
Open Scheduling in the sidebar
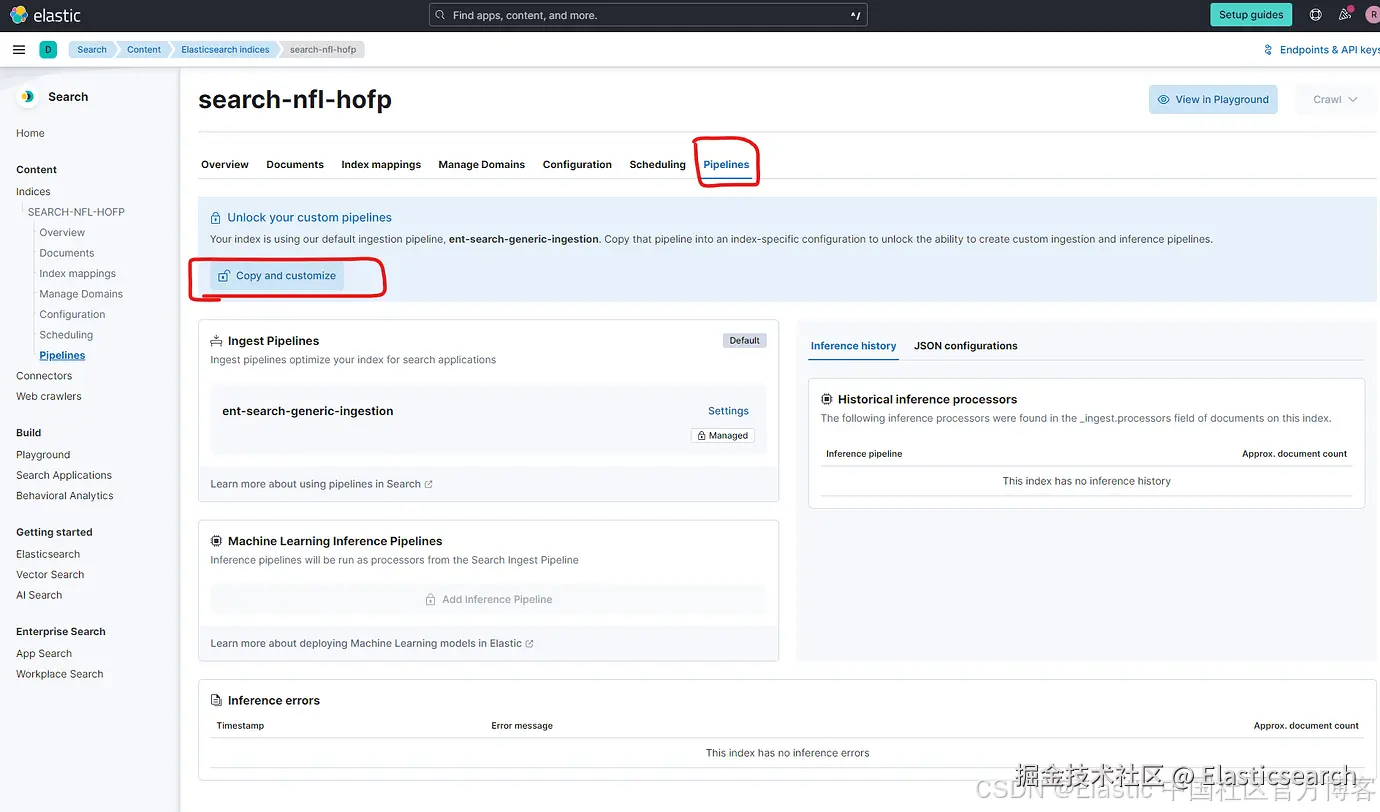click(66, 335)
